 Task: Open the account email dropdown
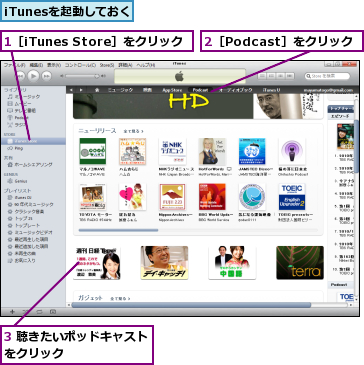click(329, 90)
